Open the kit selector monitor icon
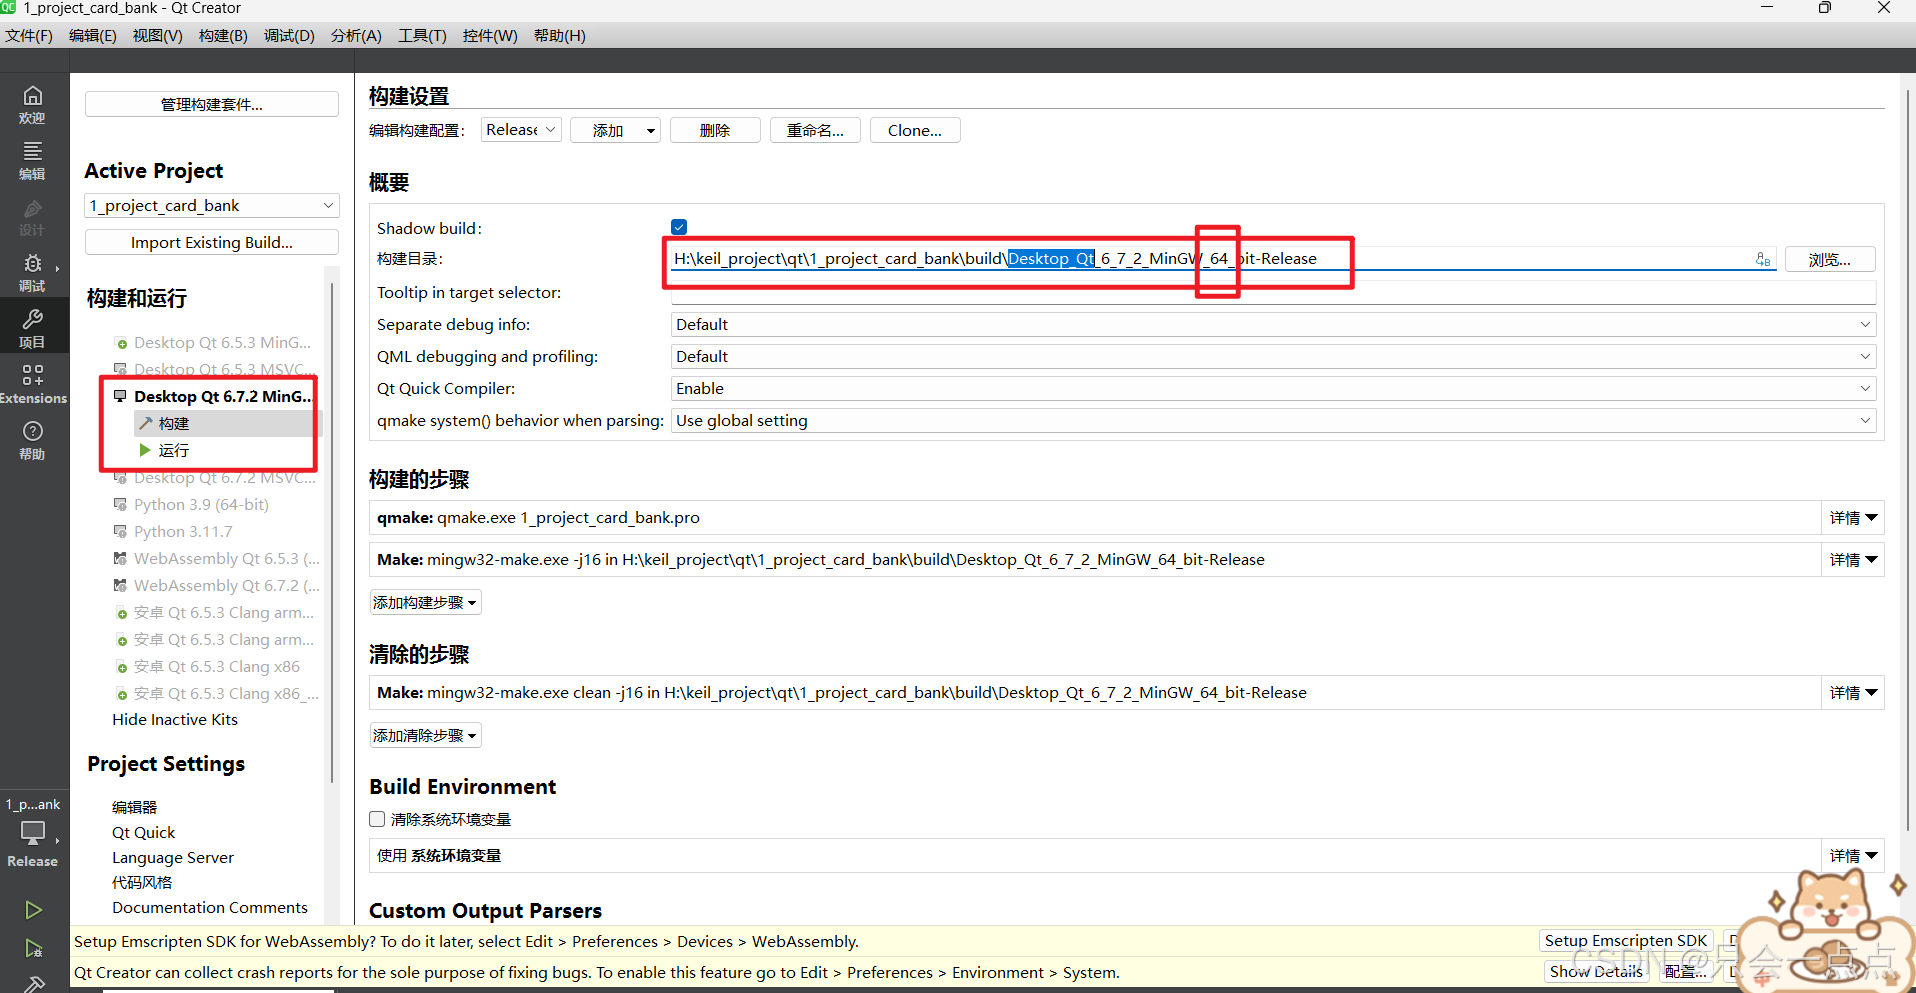 tap(33, 832)
